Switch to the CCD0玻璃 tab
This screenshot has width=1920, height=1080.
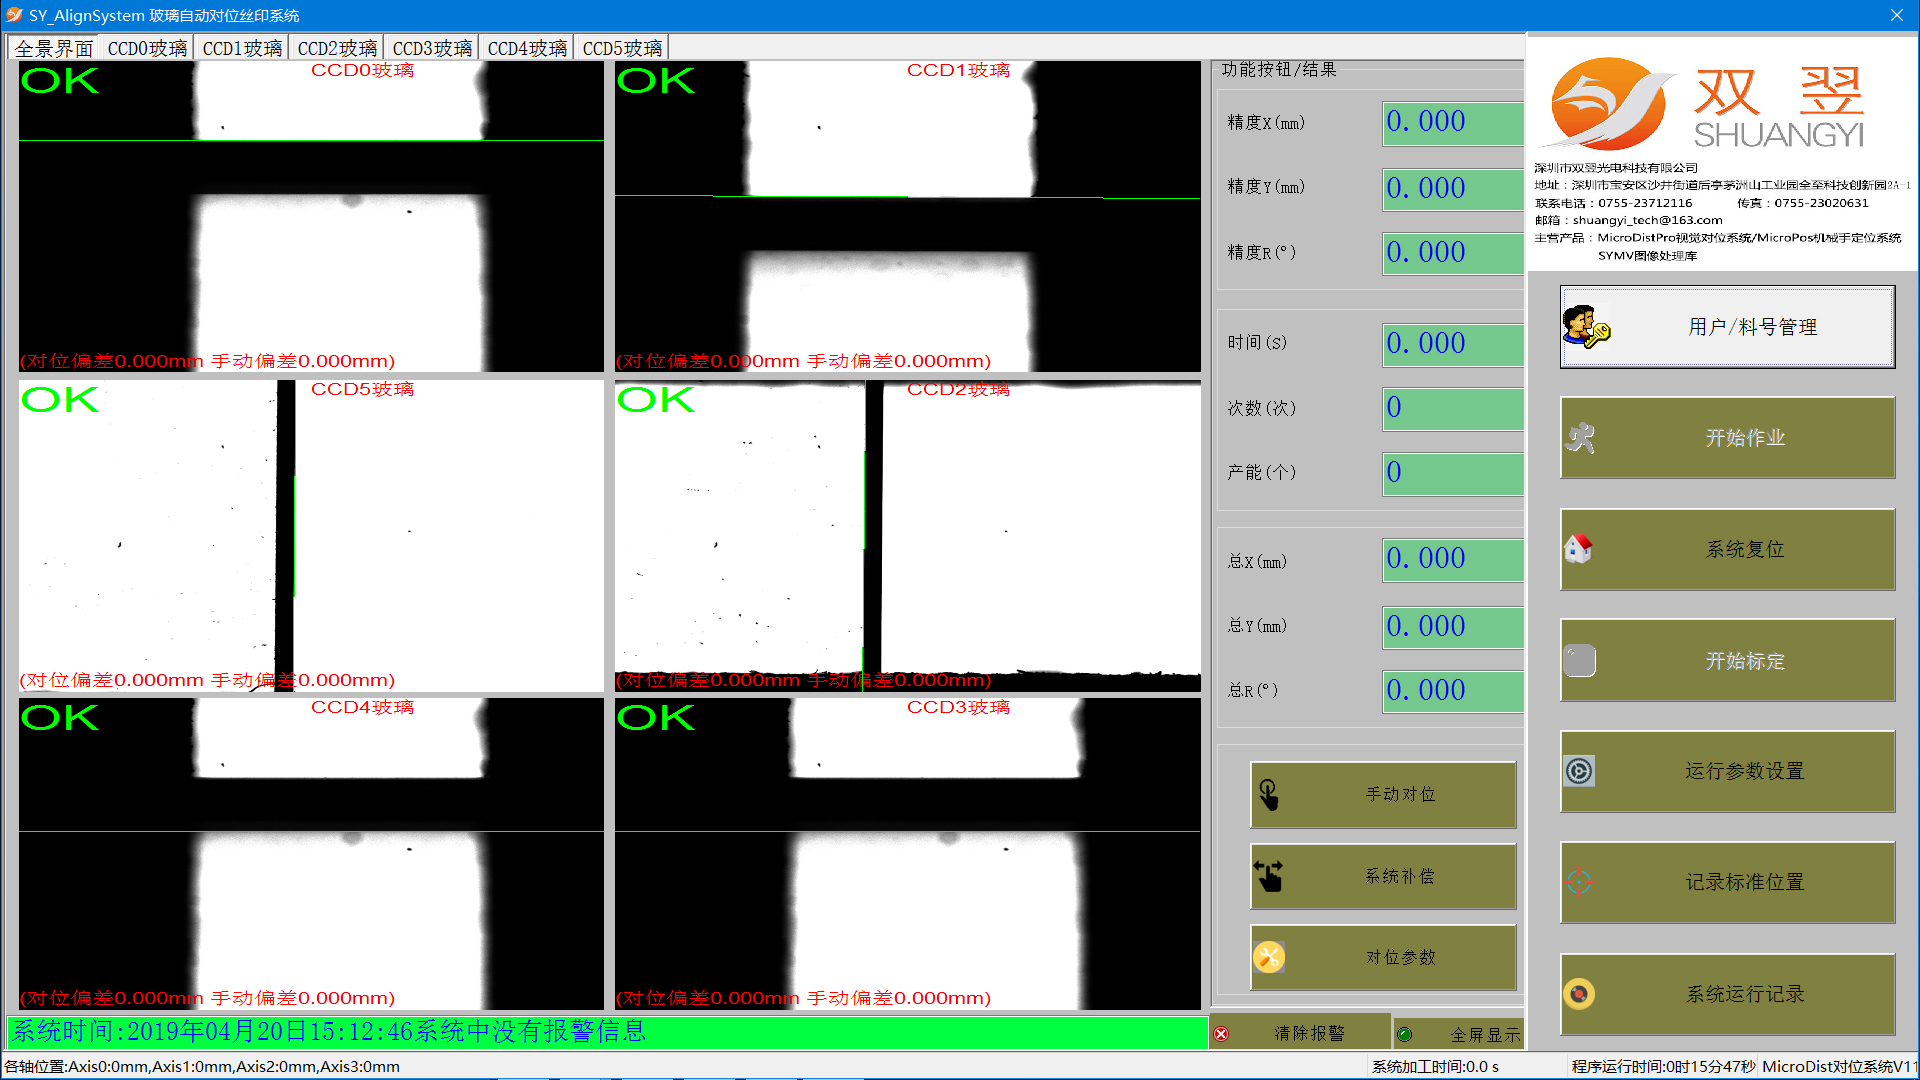(147, 48)
